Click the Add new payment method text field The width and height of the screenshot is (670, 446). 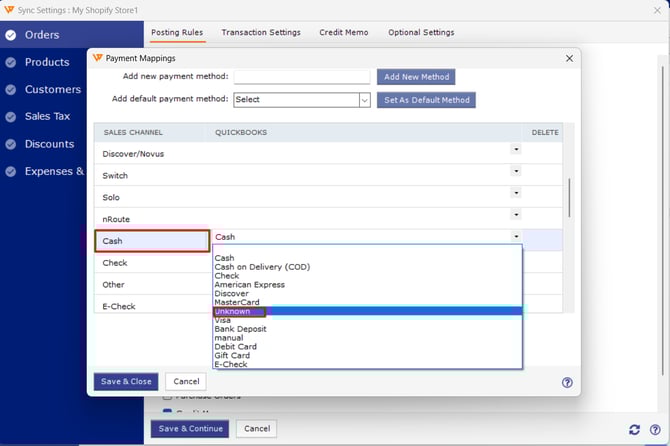(x=301, y=76)
